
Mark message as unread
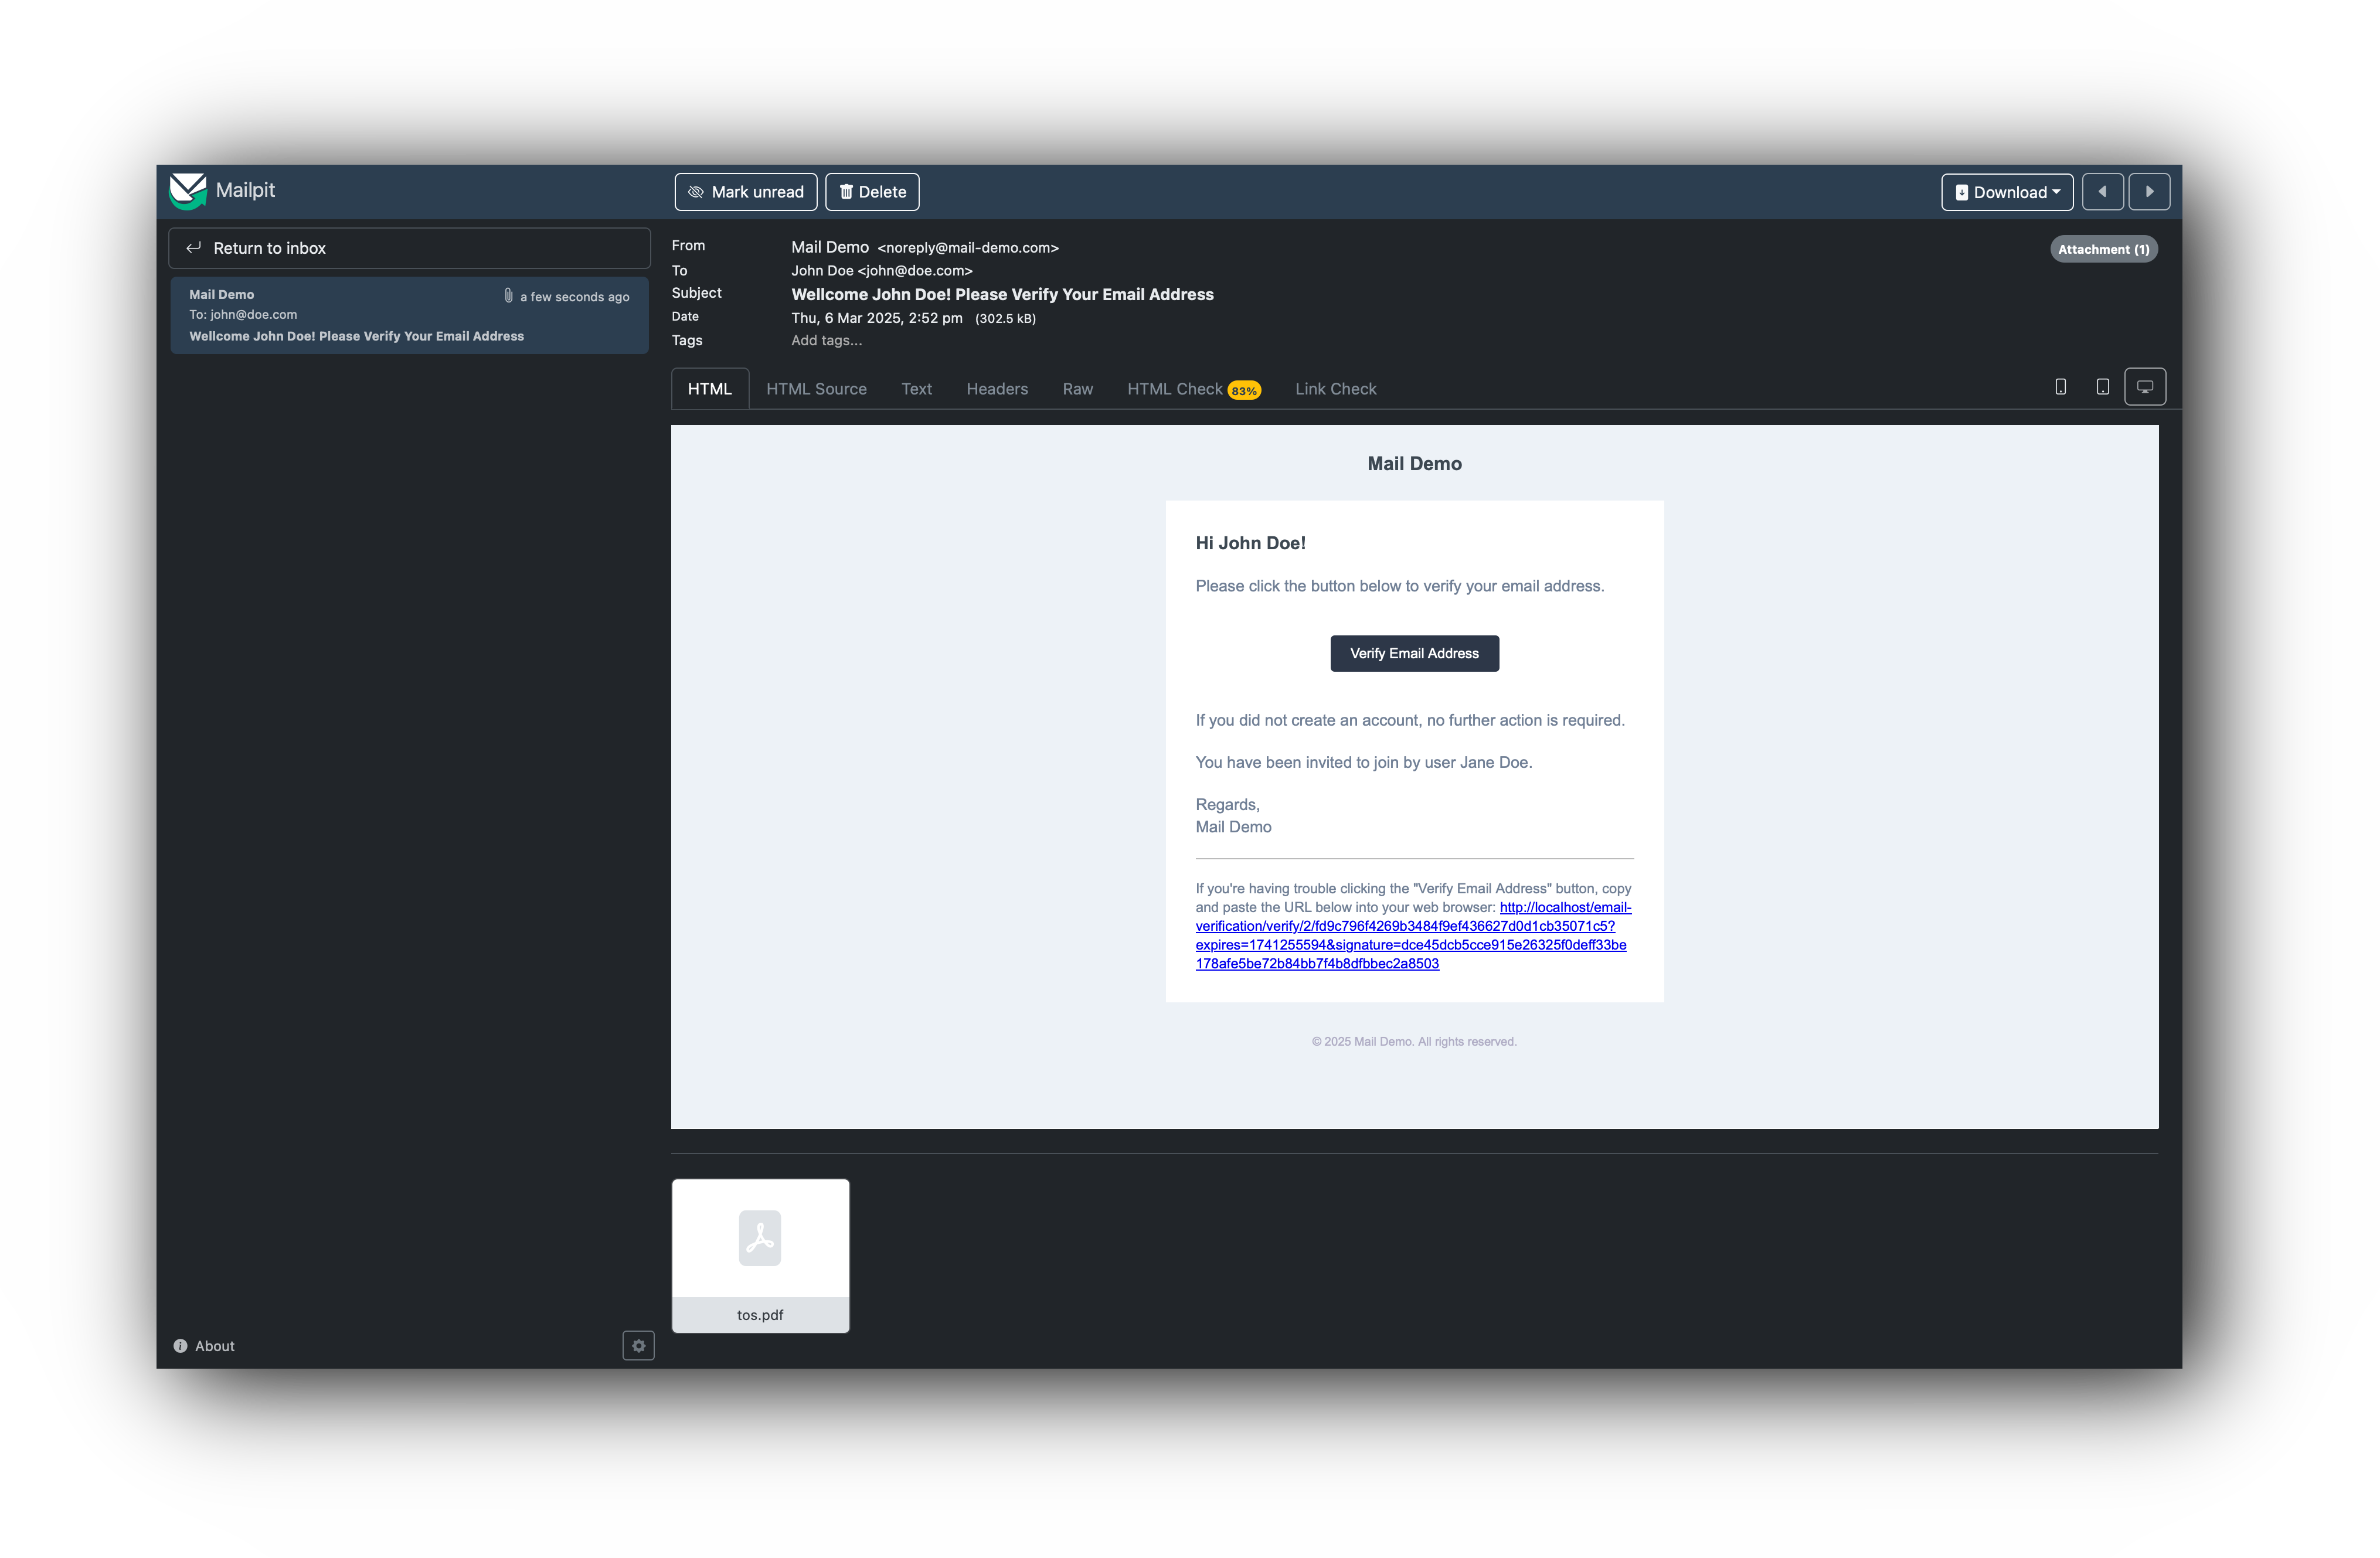pyautogui.click(x=745, y=192)
